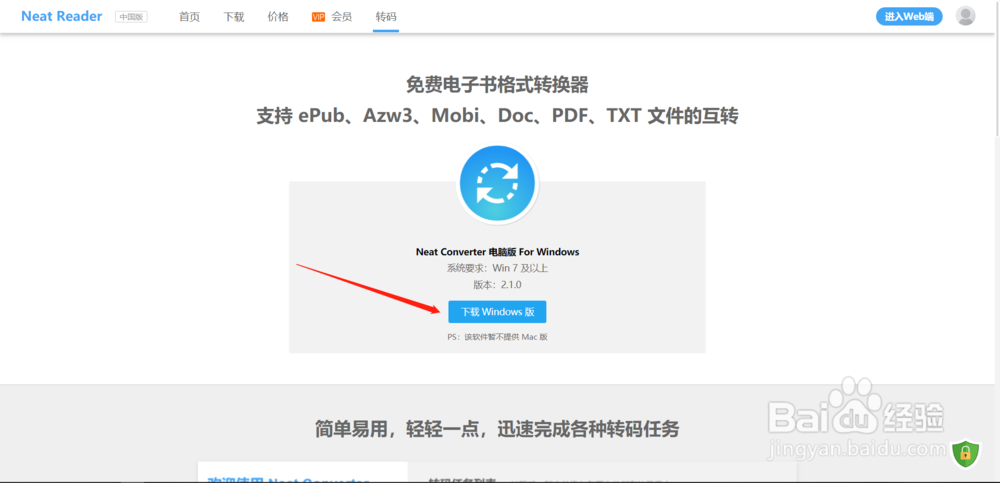This screenshot has height=483, width=1000.
Task: Click the blue converter sync icon
Action: [498, 184]
